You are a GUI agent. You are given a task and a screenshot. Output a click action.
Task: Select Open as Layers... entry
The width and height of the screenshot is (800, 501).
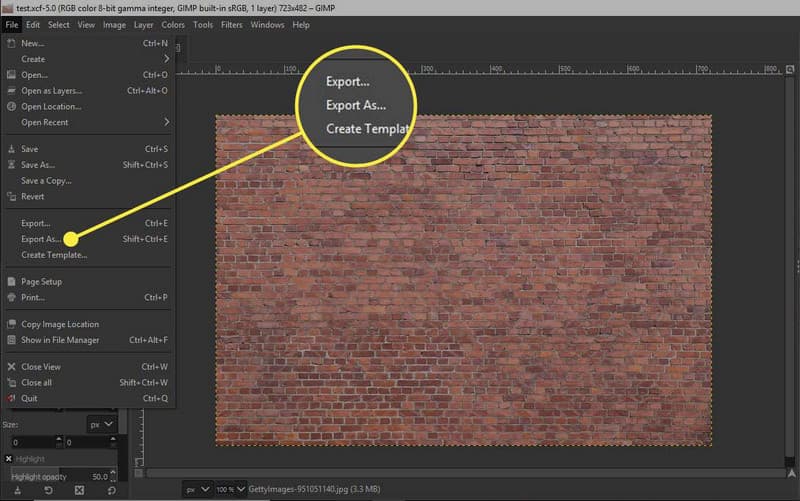pyautogui.click(x=88, y=91)
